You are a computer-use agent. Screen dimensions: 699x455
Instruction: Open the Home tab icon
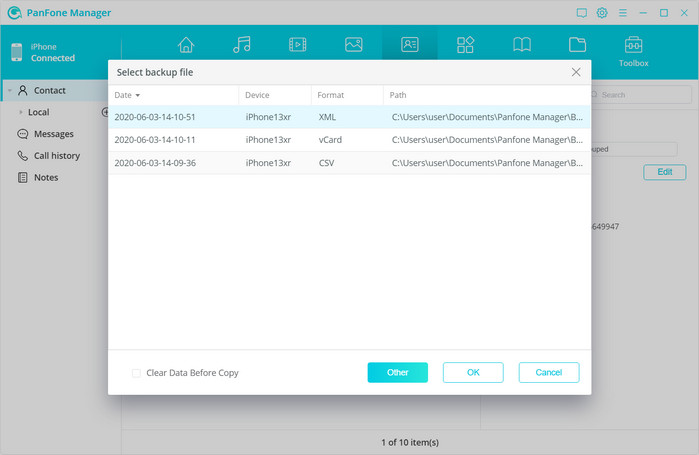click(185, 45)
